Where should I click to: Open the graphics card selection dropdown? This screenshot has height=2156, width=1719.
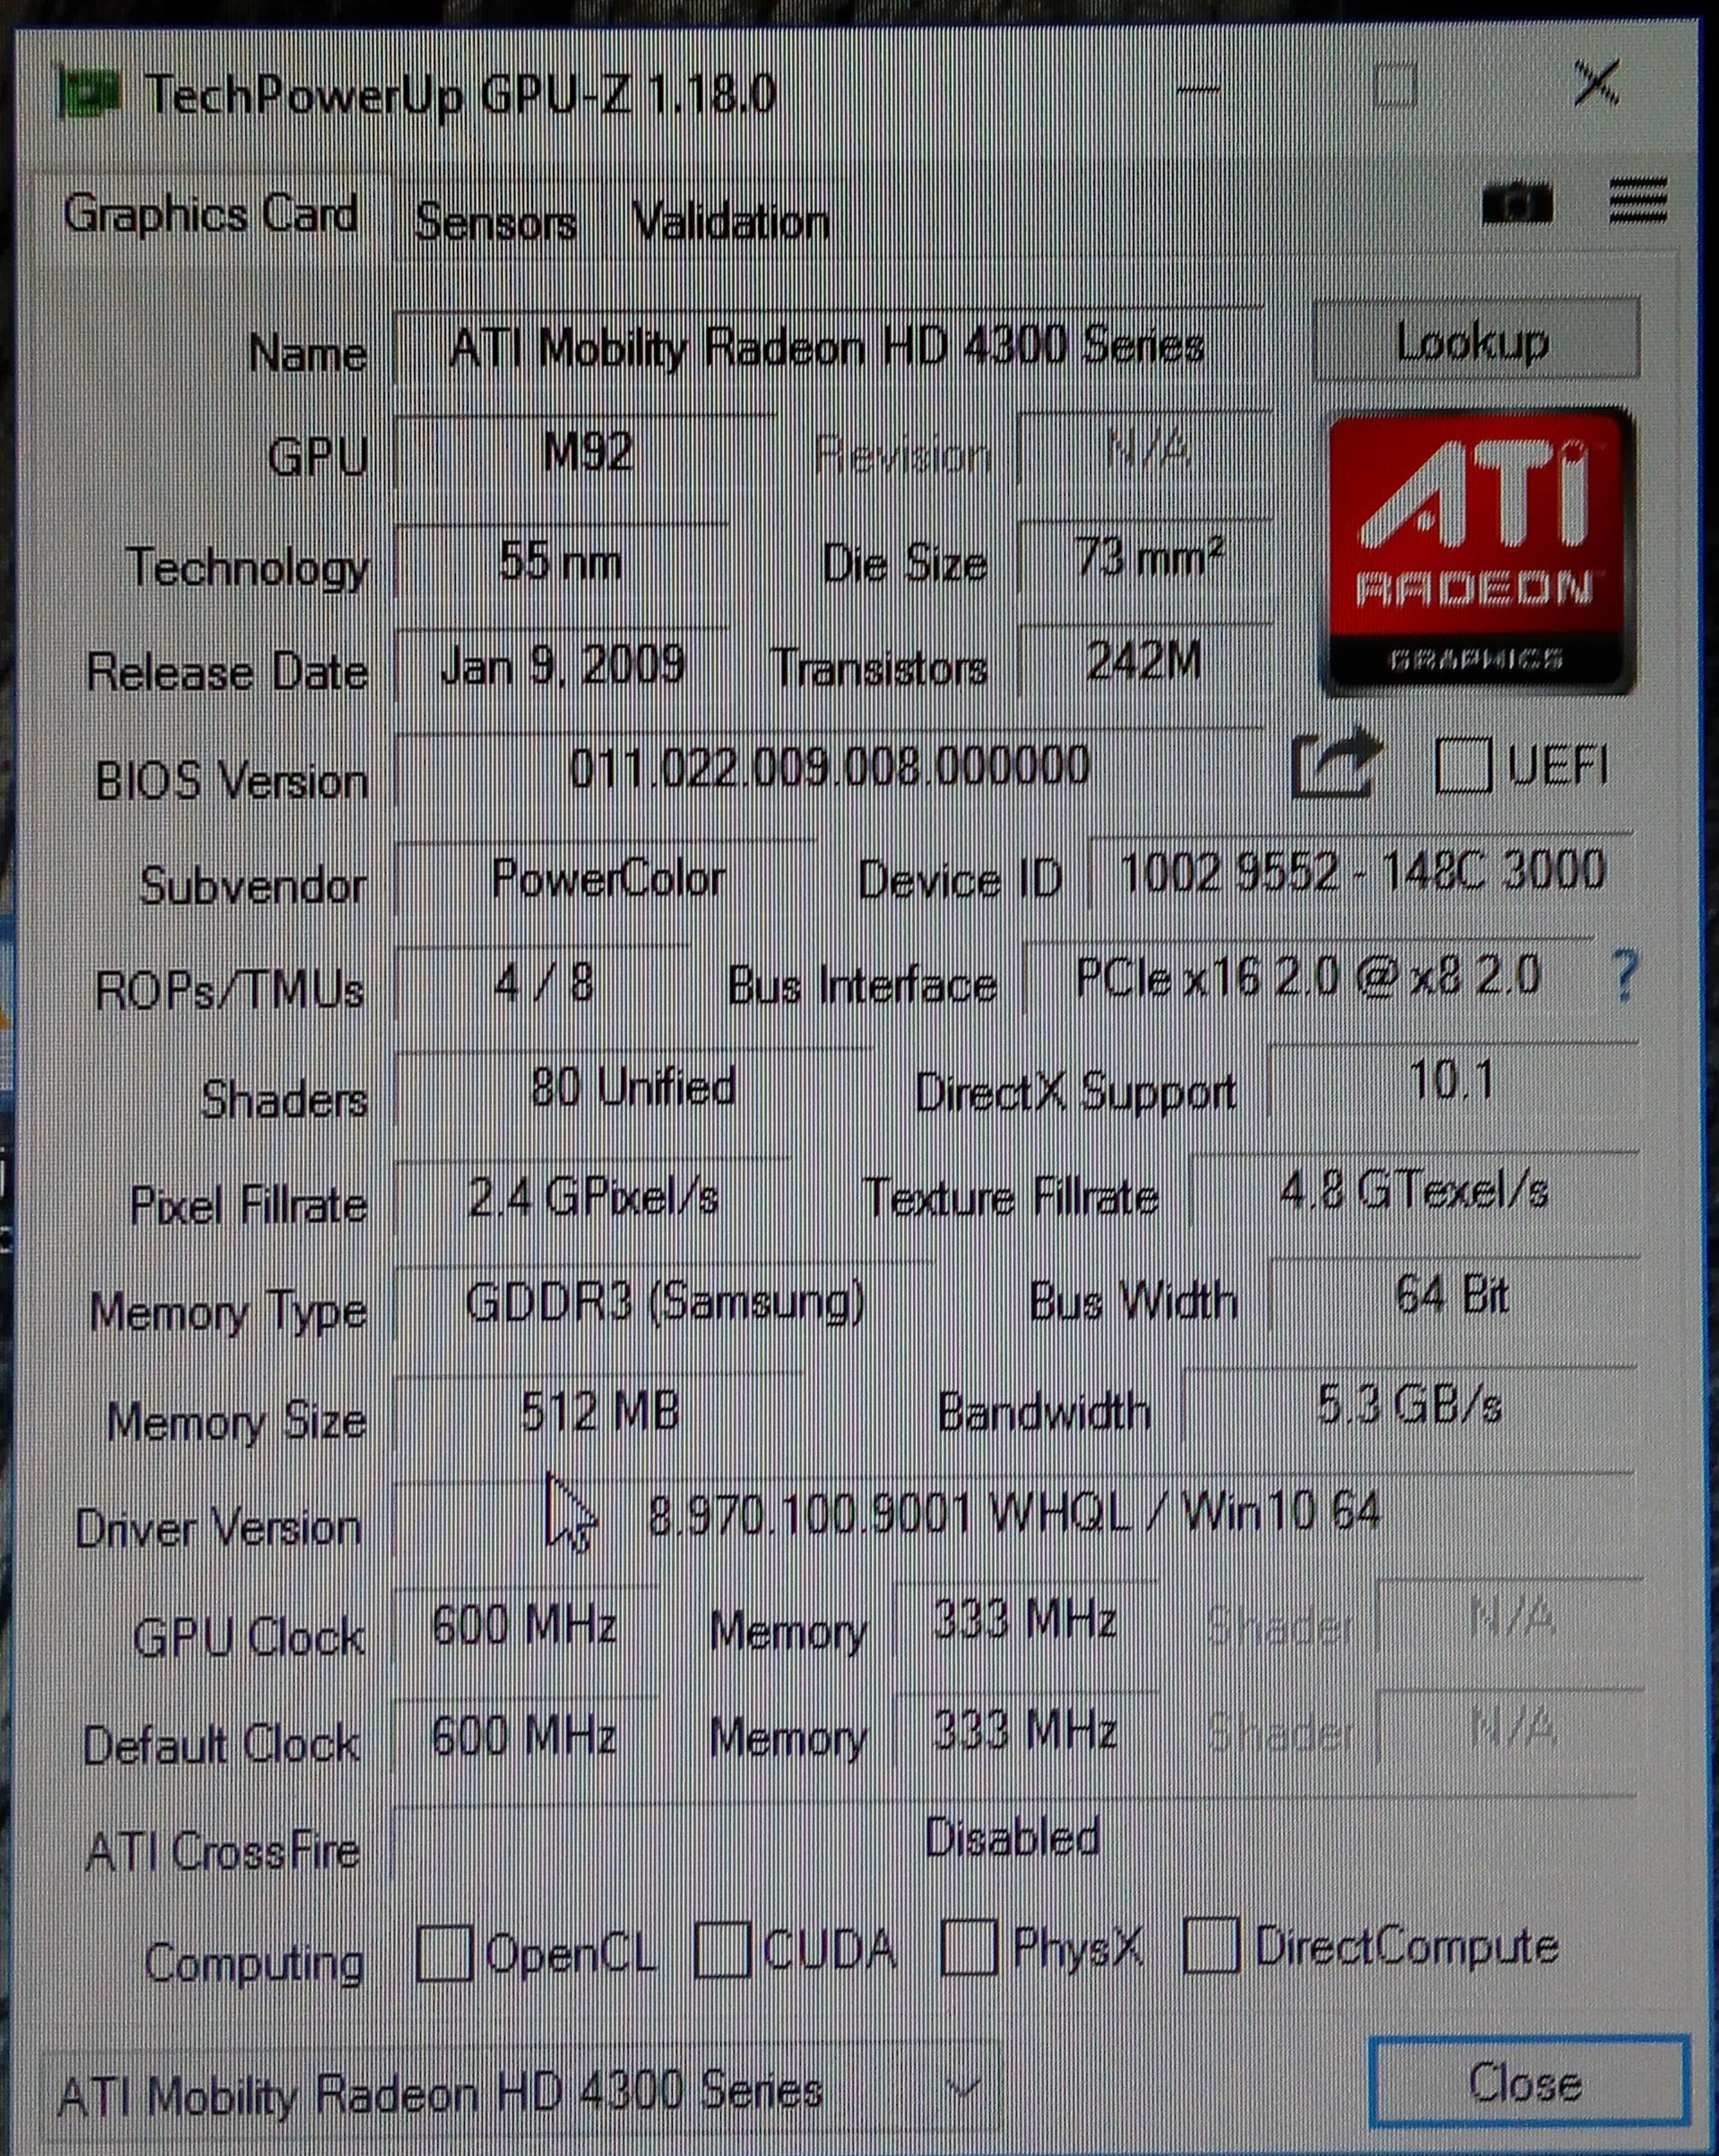(521, 2091)
